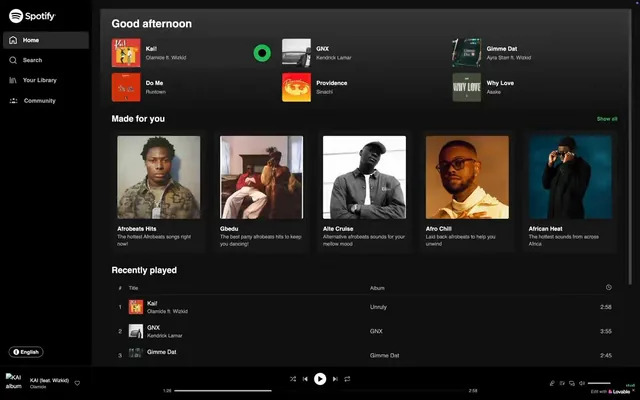Click the Community people icon
Screen dimensions: 640x400
(x=13, y=100)
